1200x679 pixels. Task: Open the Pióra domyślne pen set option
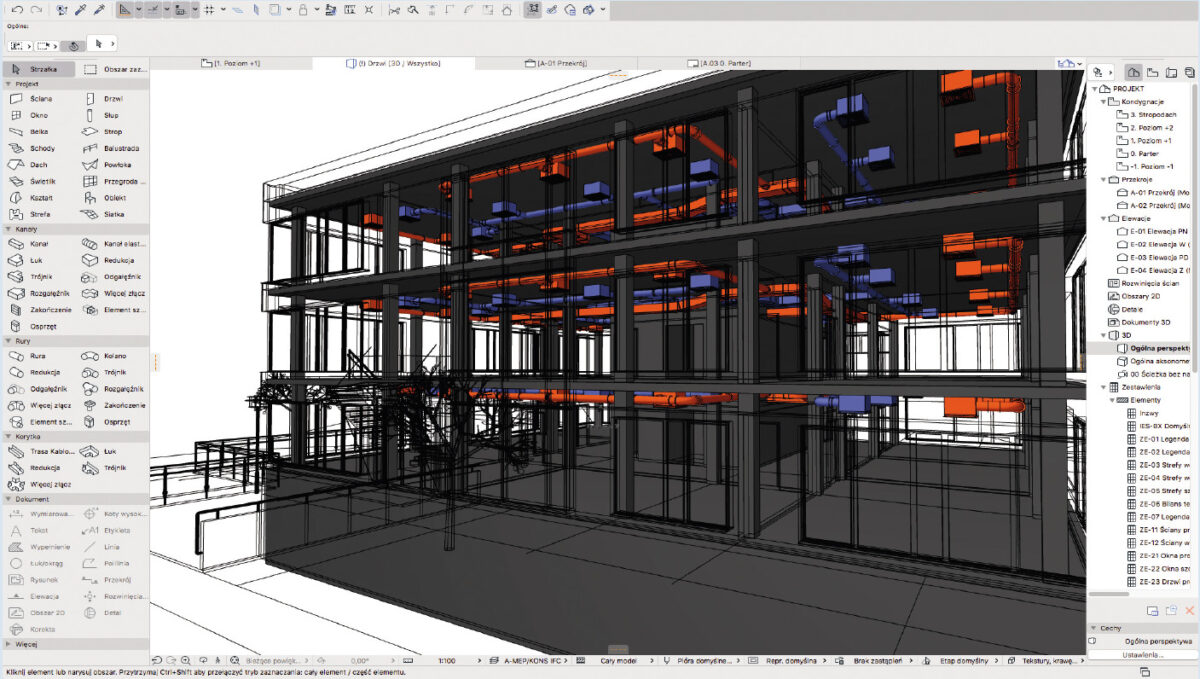click(x=704, y=661)
